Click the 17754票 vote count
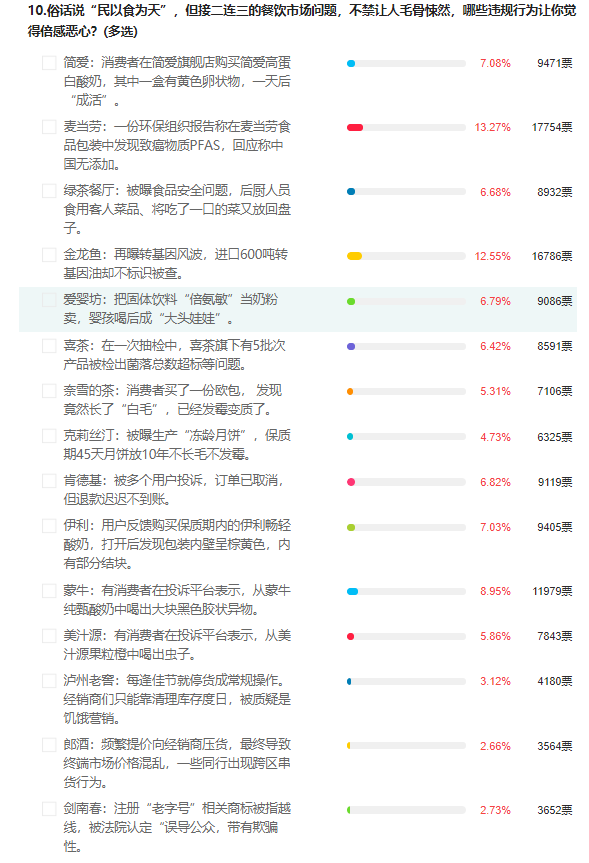589x863 pixels. (552, 127)
